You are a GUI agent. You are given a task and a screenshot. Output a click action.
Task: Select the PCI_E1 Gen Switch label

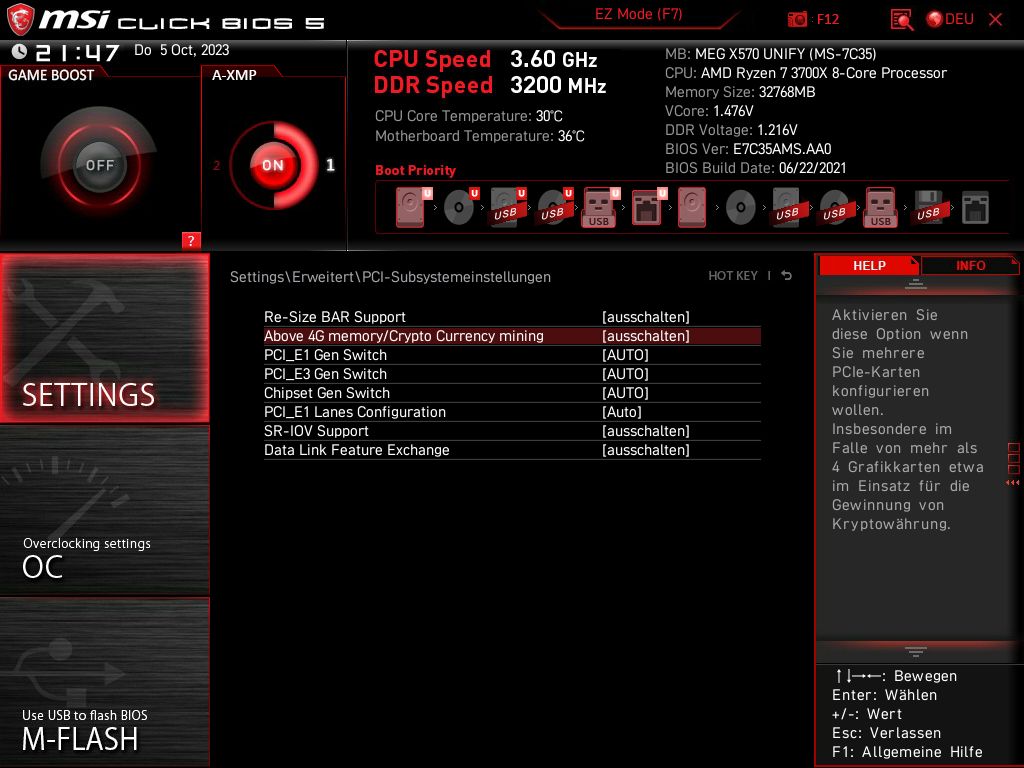[x=325, y=355]
